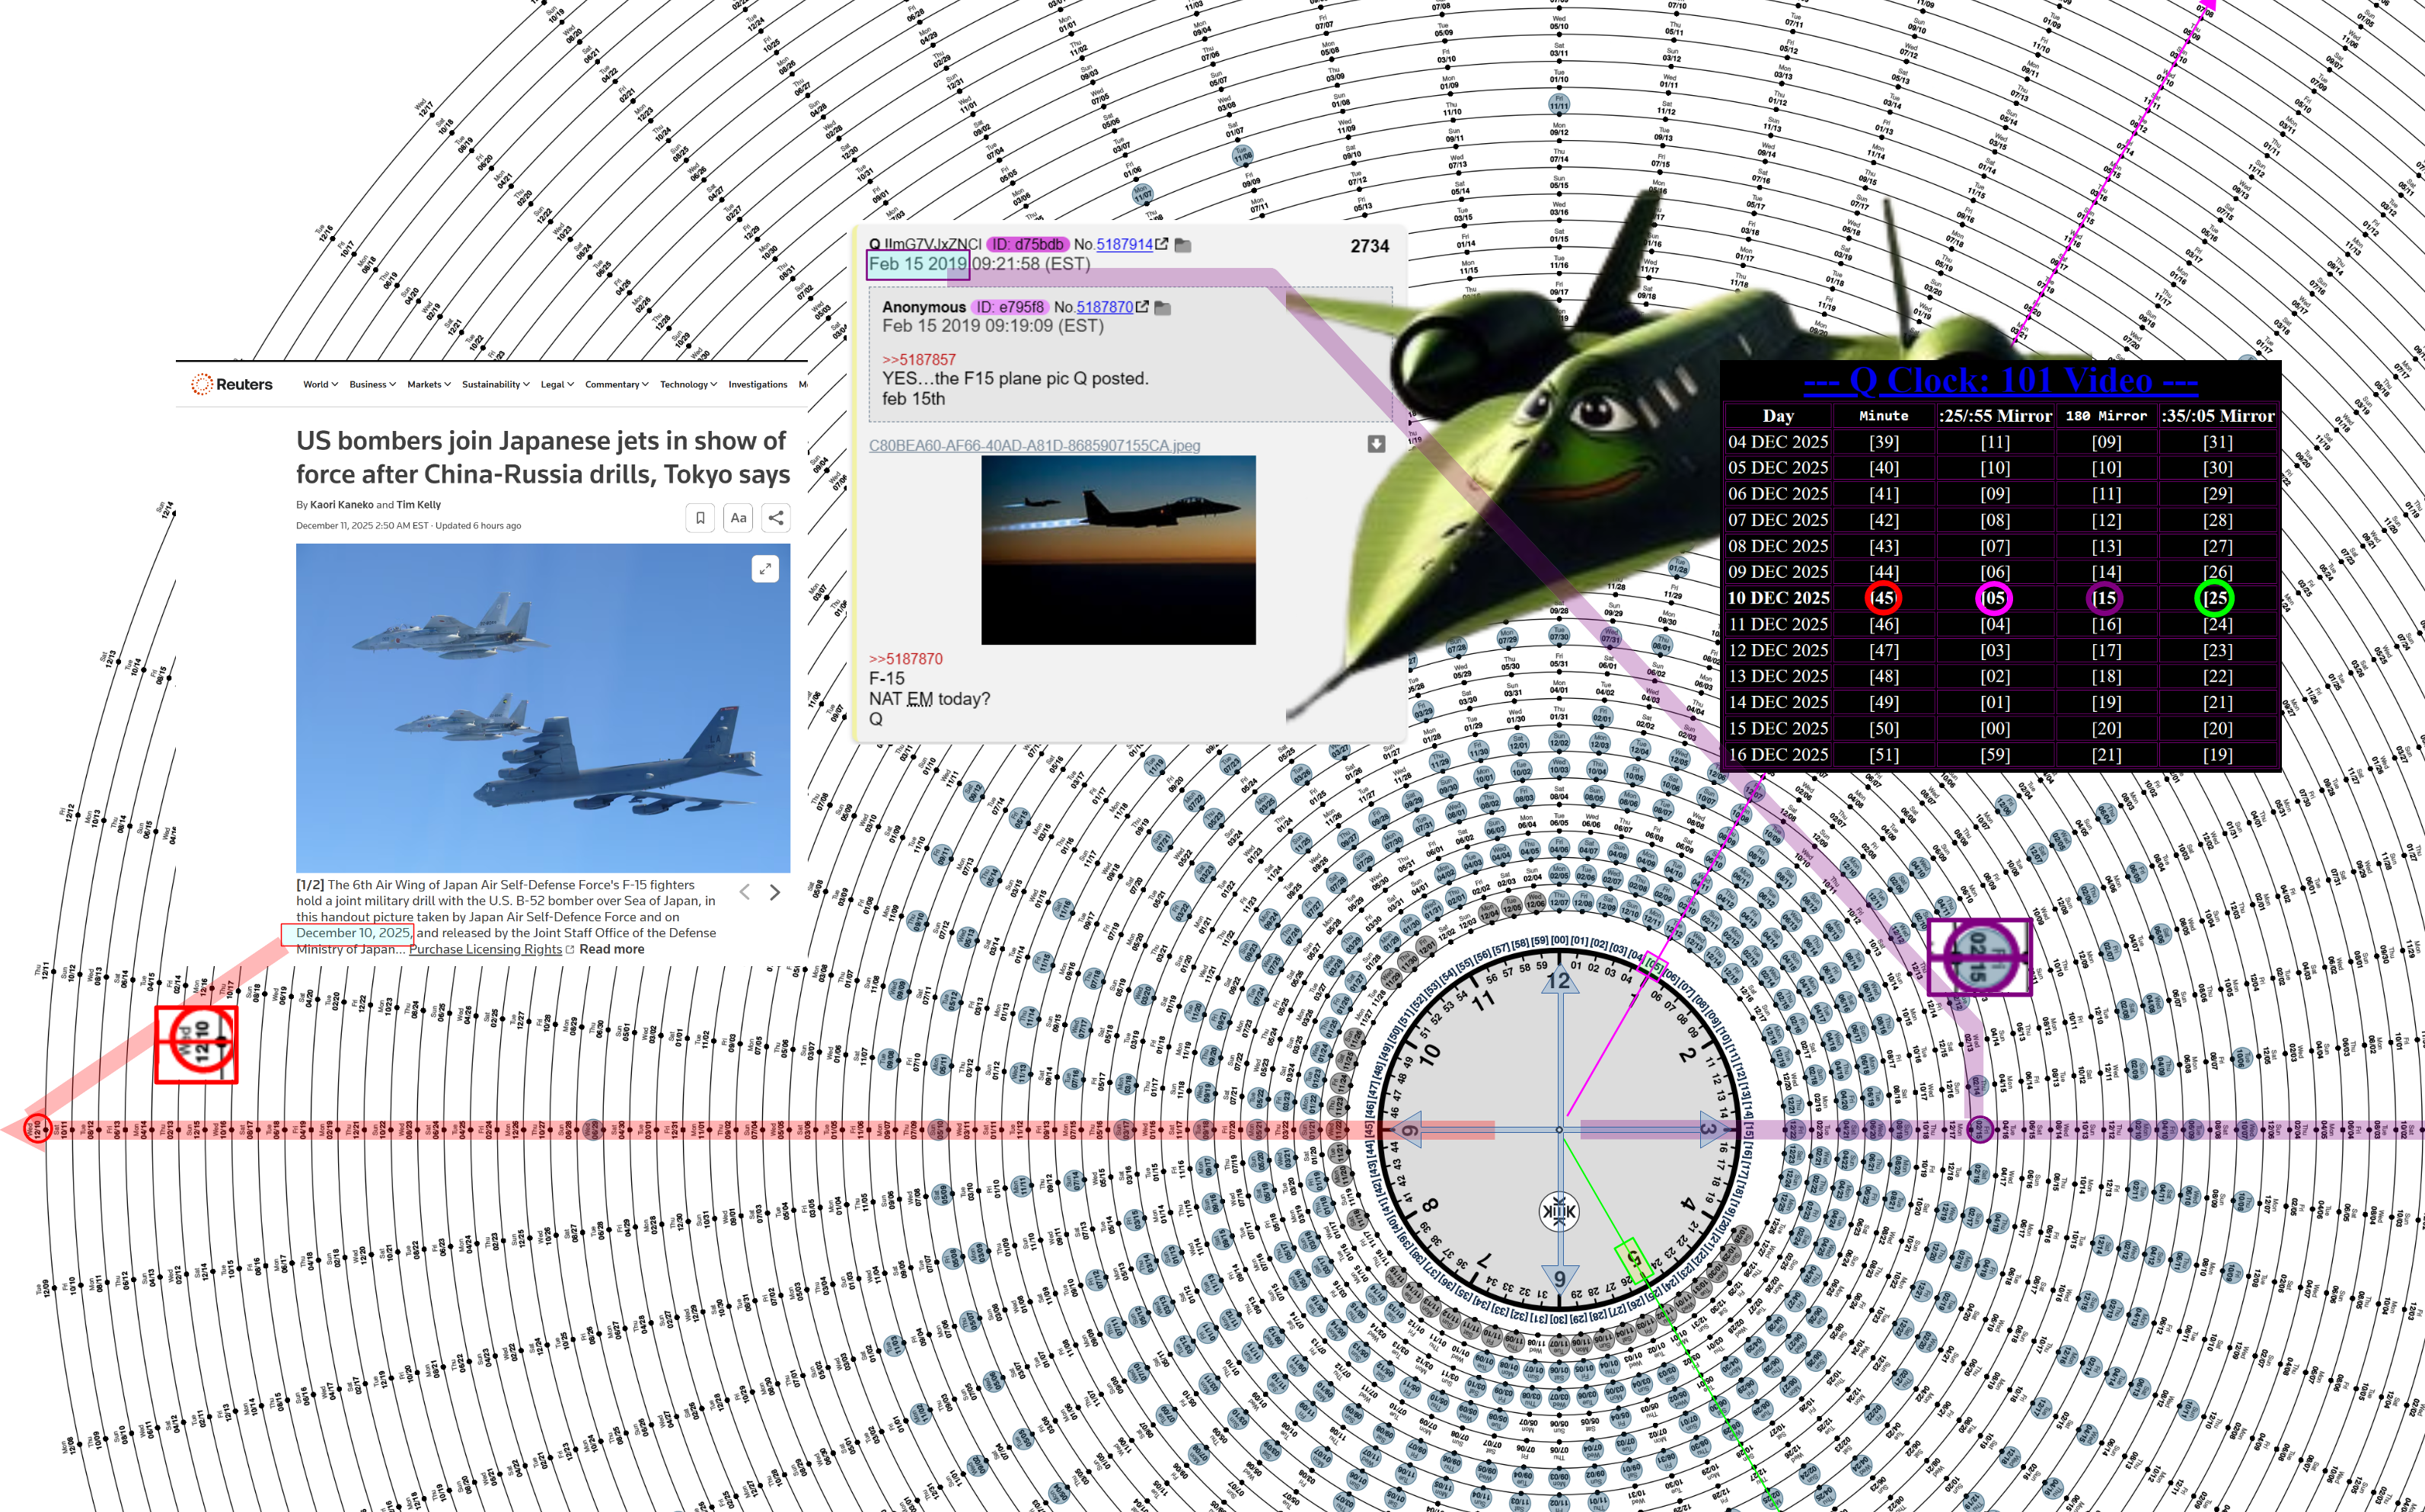Click the folder icon beside post No.5187870
This screenshot has width=2425, height=1512.
pos(1162,308)
